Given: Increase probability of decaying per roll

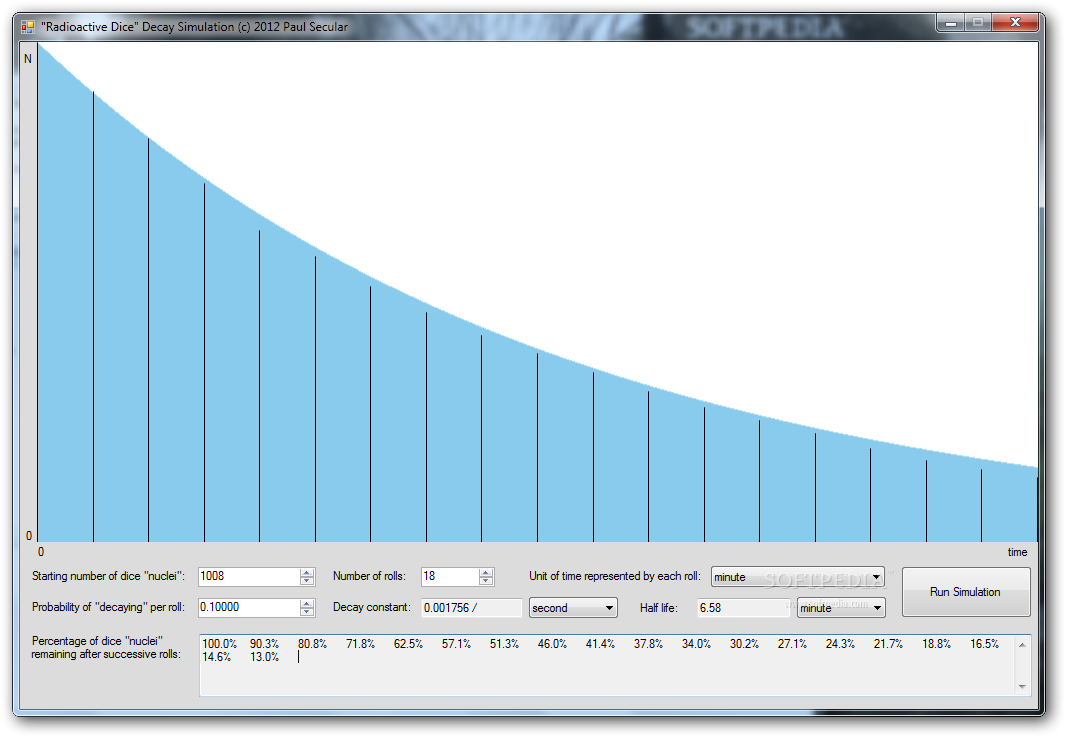Looking at the screenshot, I should tap(307, 604).
